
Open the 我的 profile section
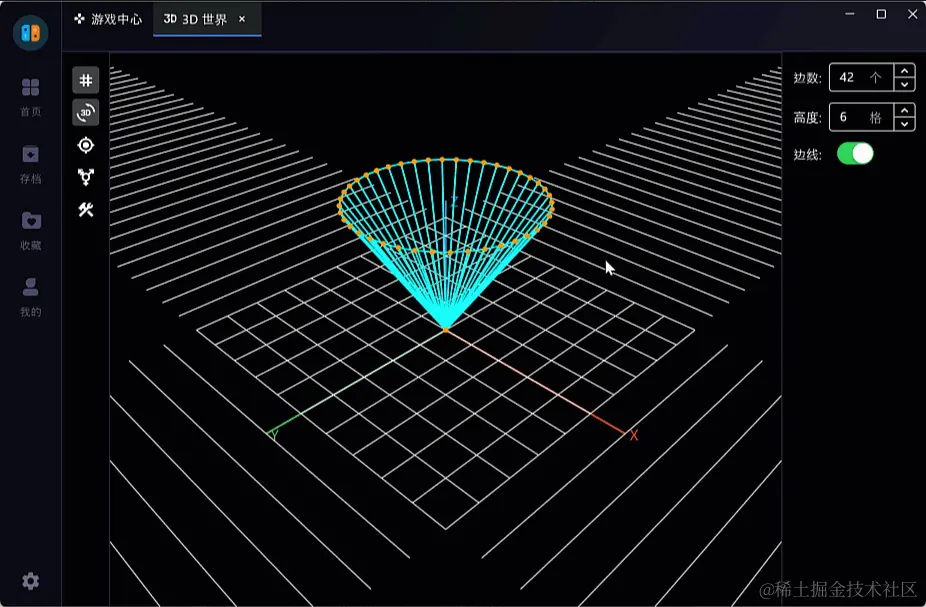pyautogui.click(x=31, y=298)
